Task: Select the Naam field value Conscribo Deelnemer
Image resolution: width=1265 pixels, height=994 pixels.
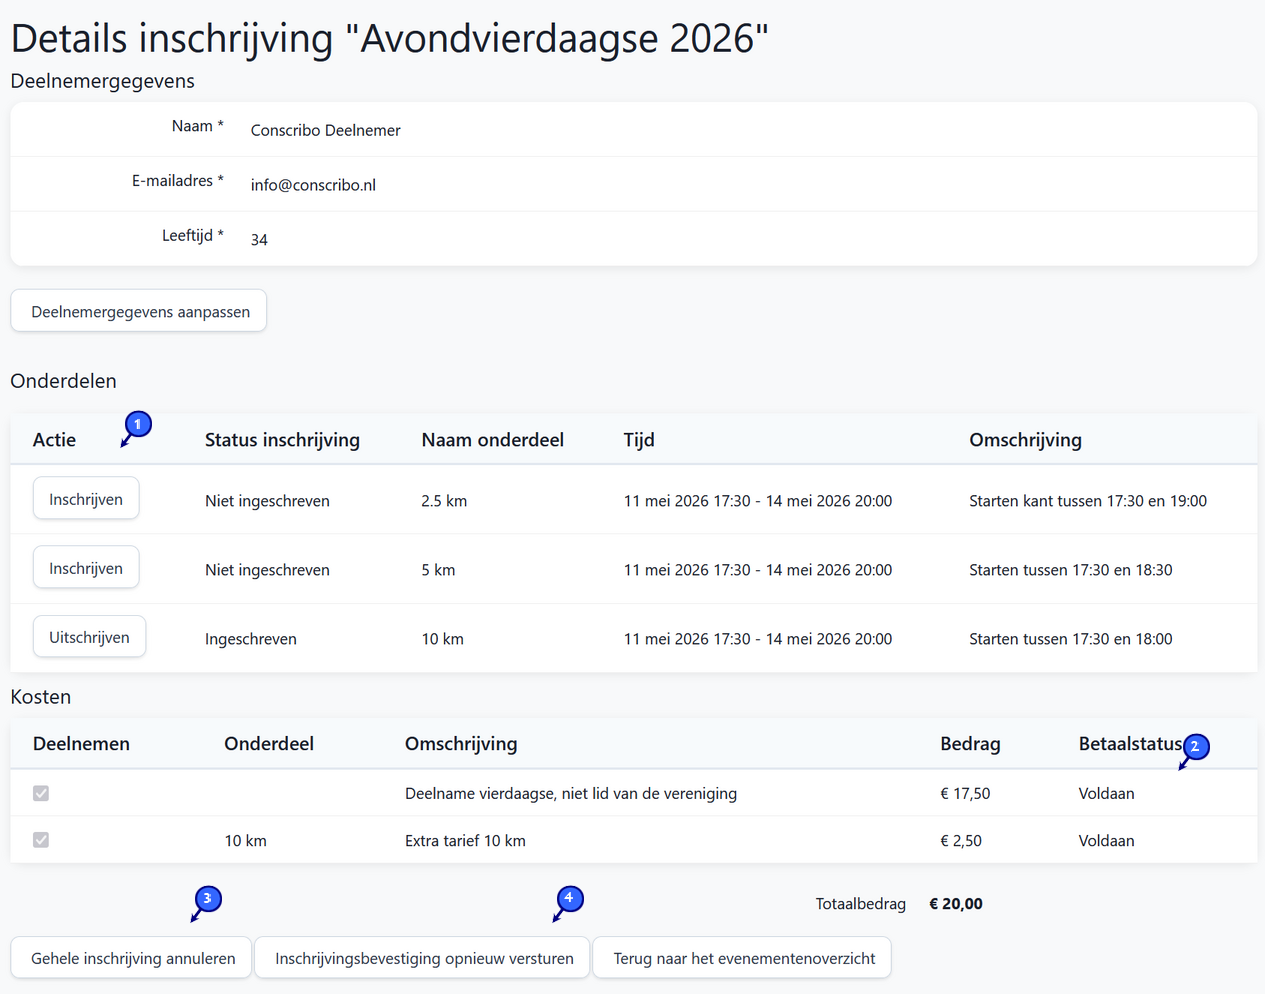Action: tap(325, 130)
